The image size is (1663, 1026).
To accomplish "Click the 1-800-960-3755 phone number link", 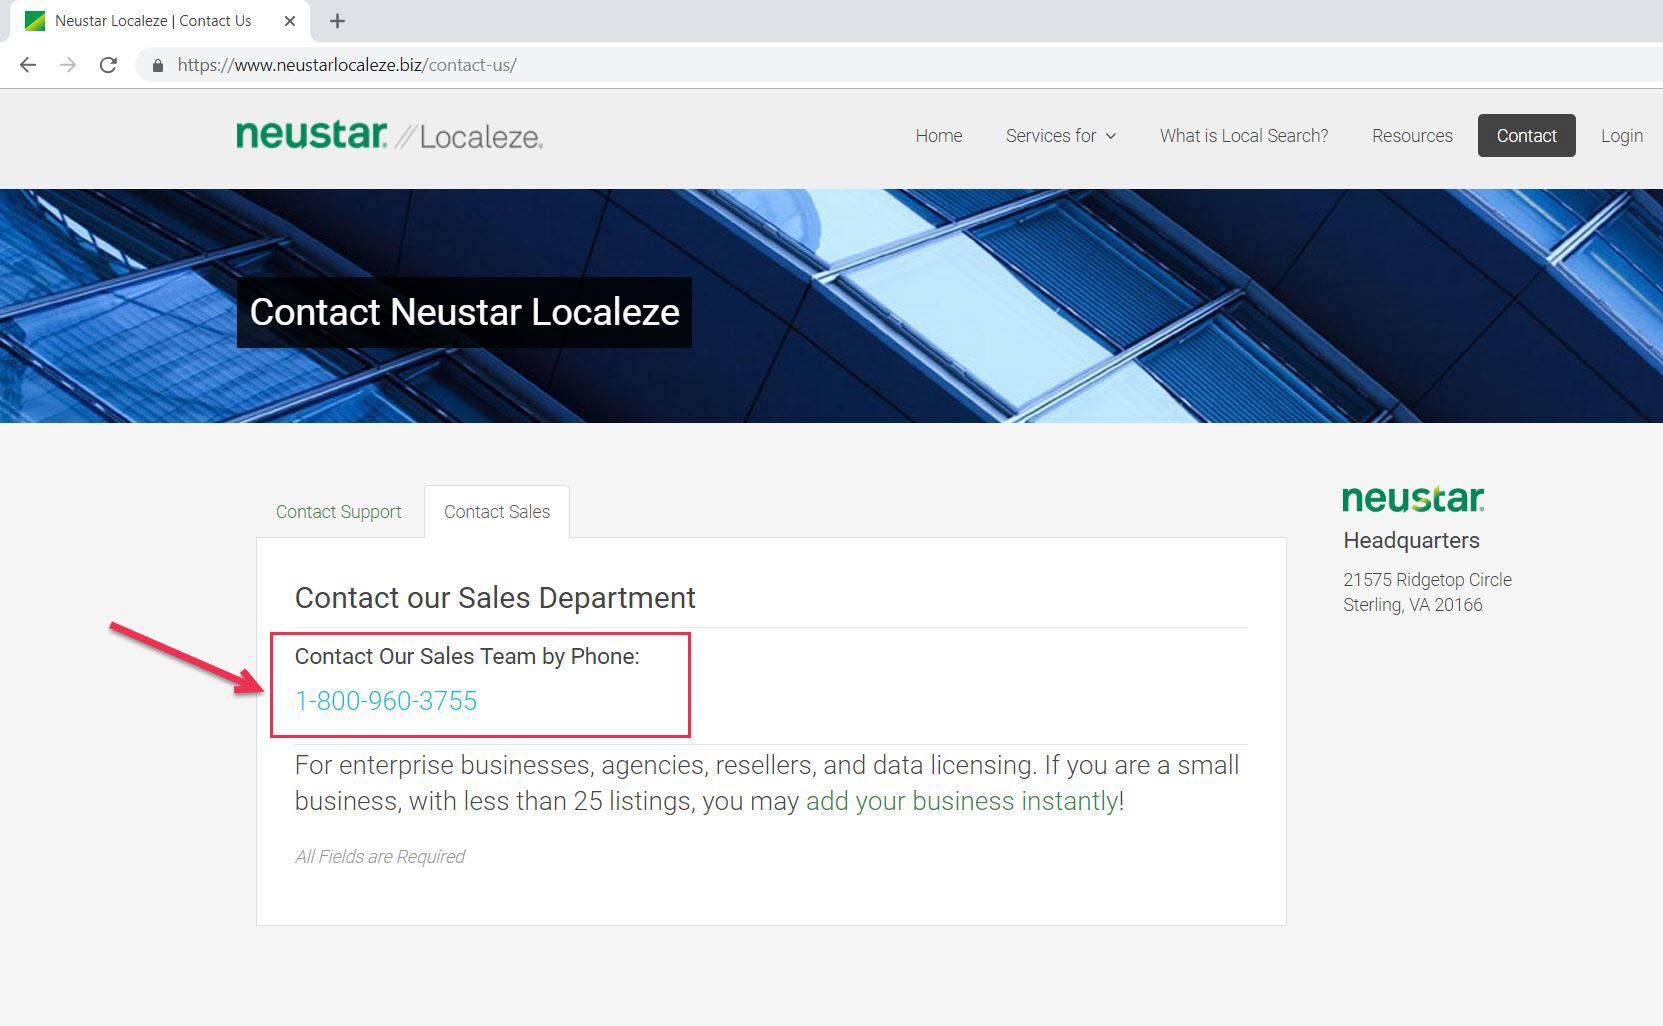I will coord(386,701).
